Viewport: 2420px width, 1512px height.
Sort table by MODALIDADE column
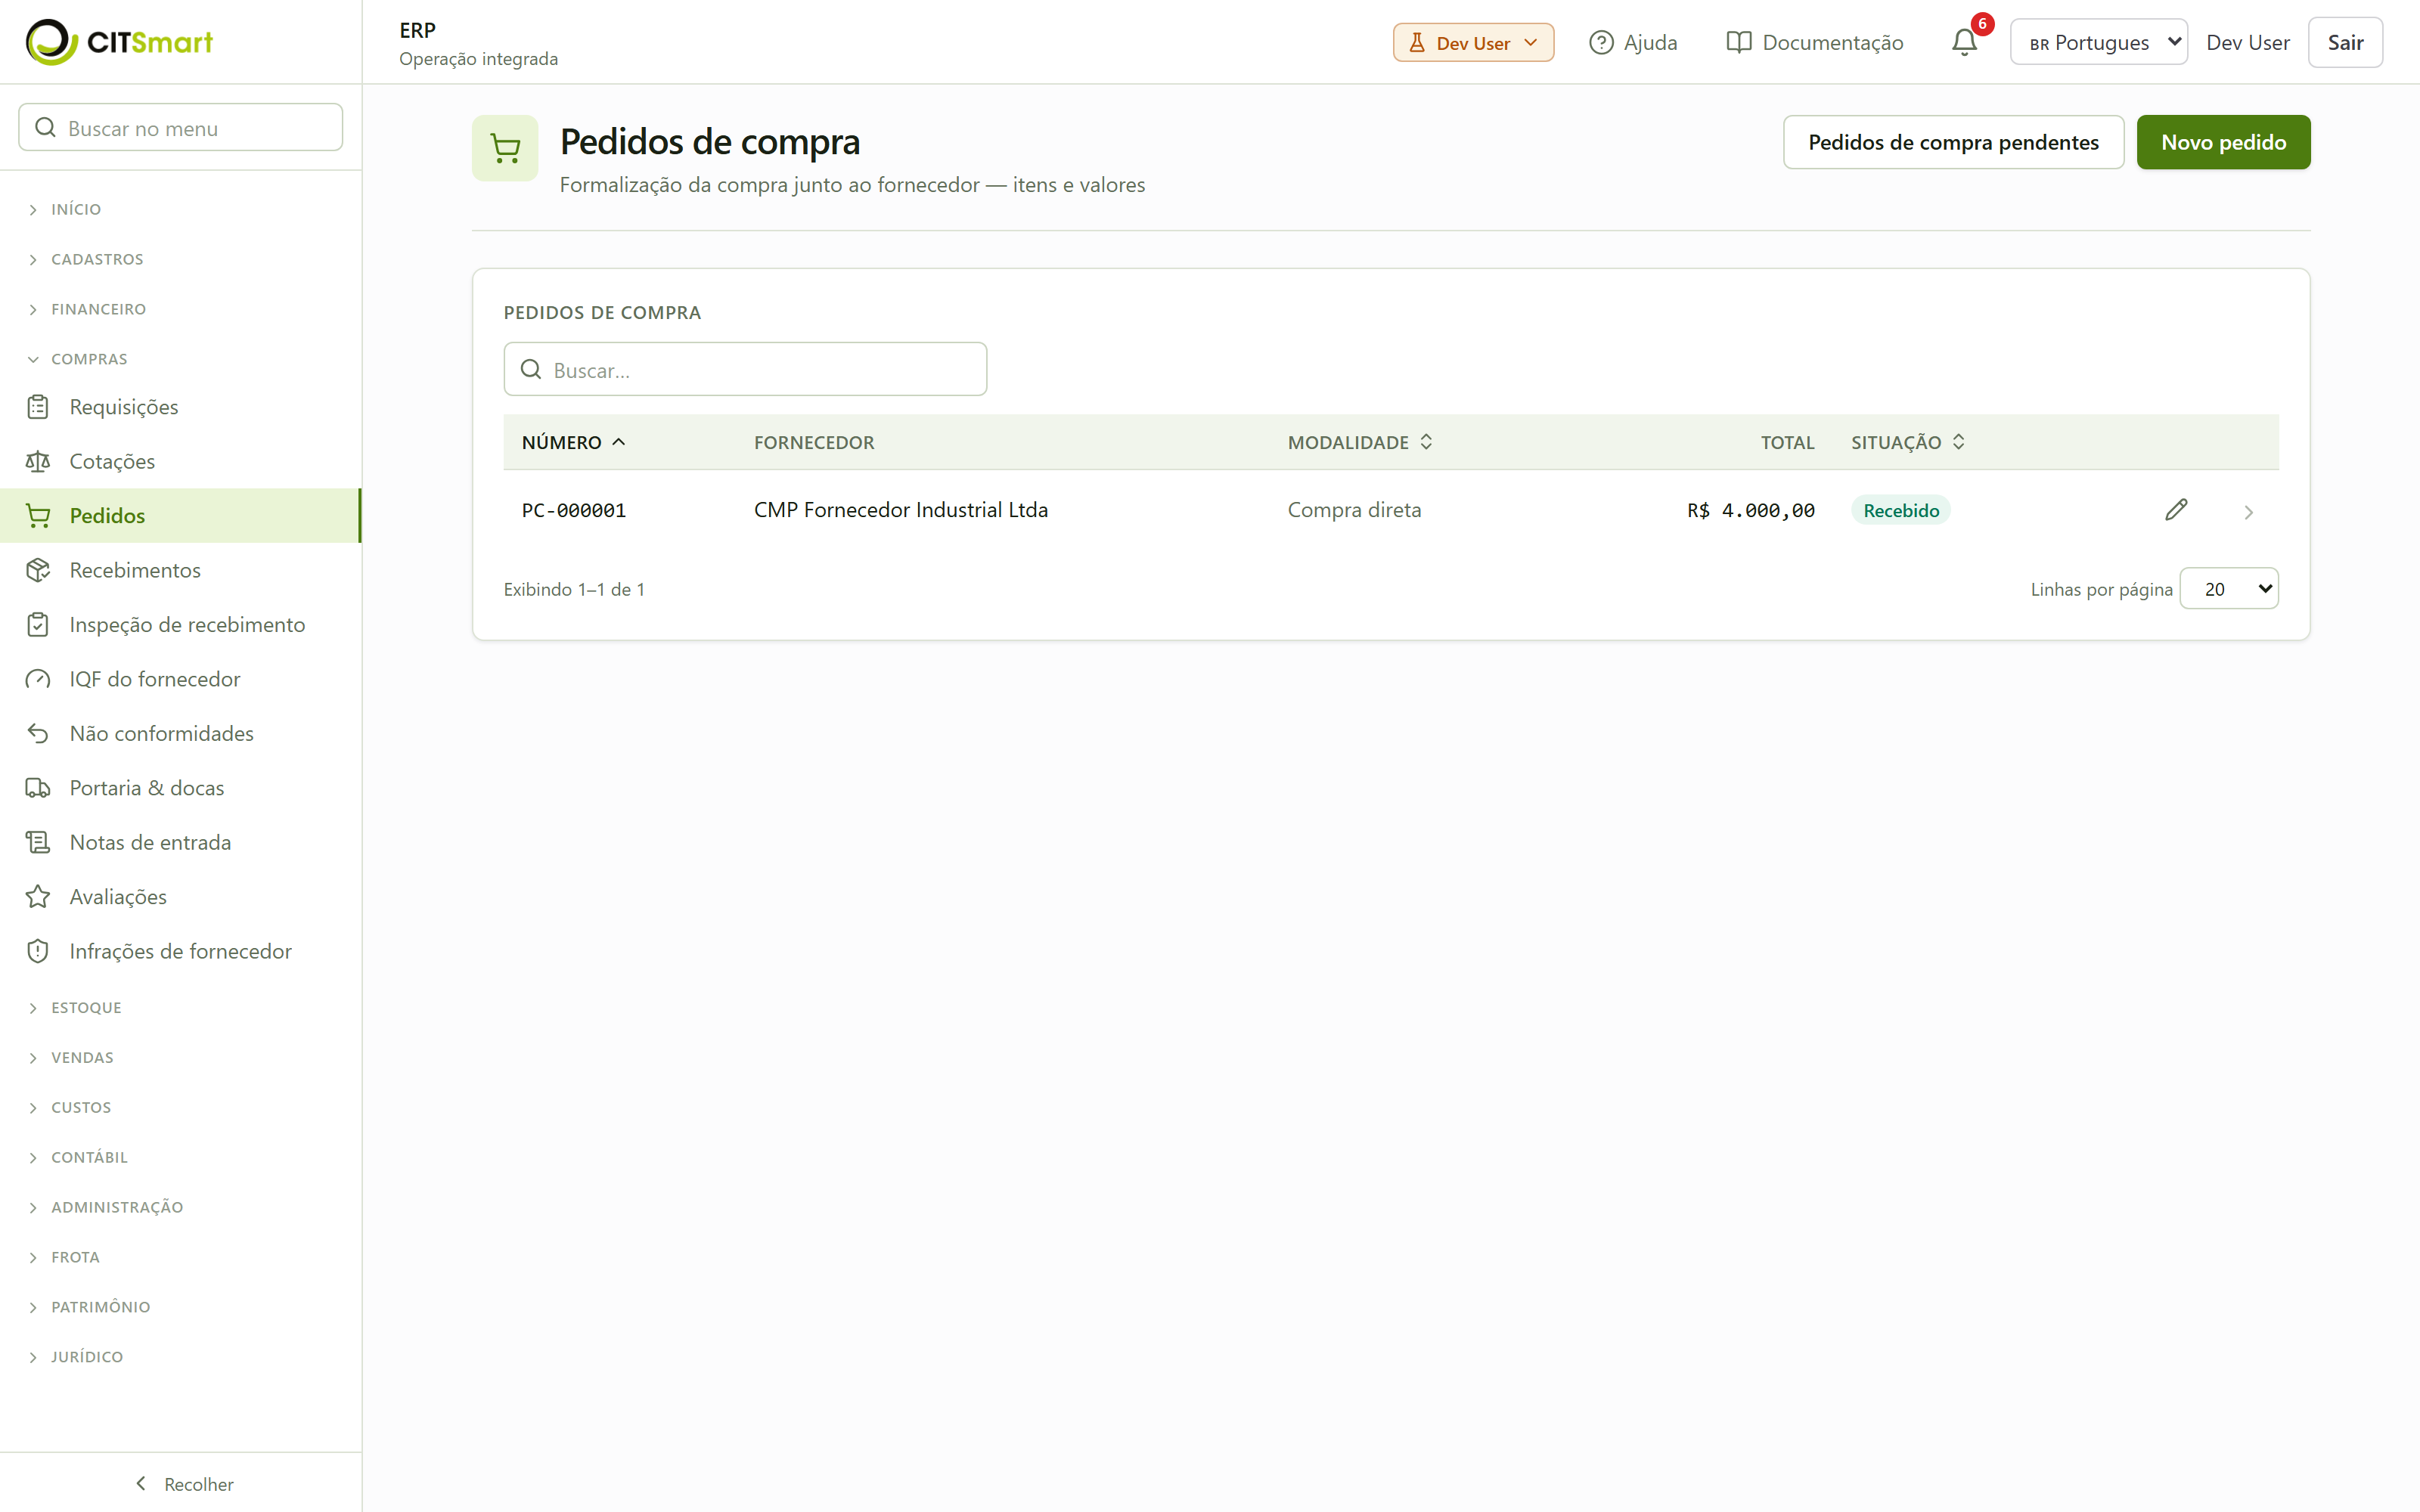tap(1360, 442)
